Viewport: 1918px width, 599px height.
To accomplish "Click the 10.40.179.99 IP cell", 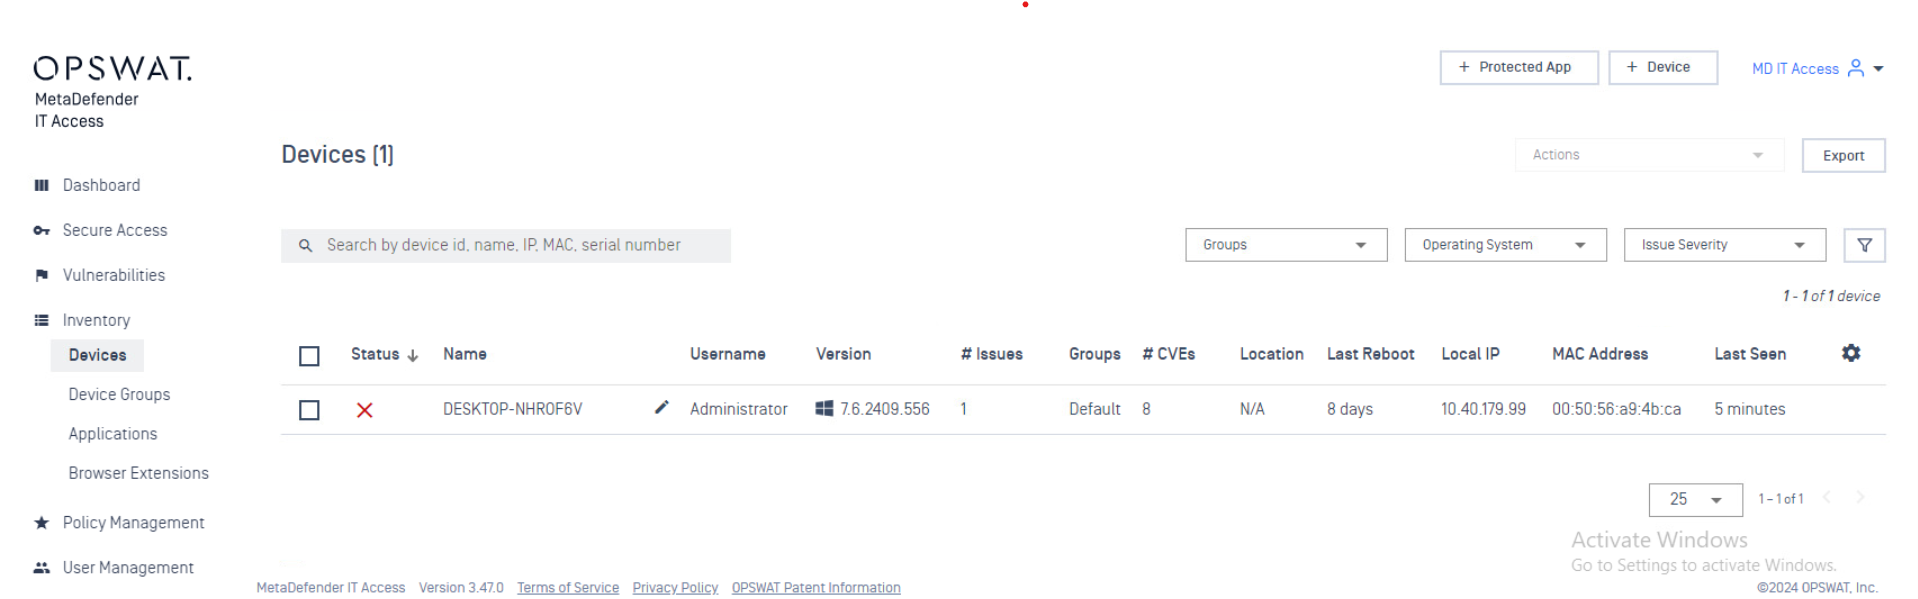I will 1483,409.
